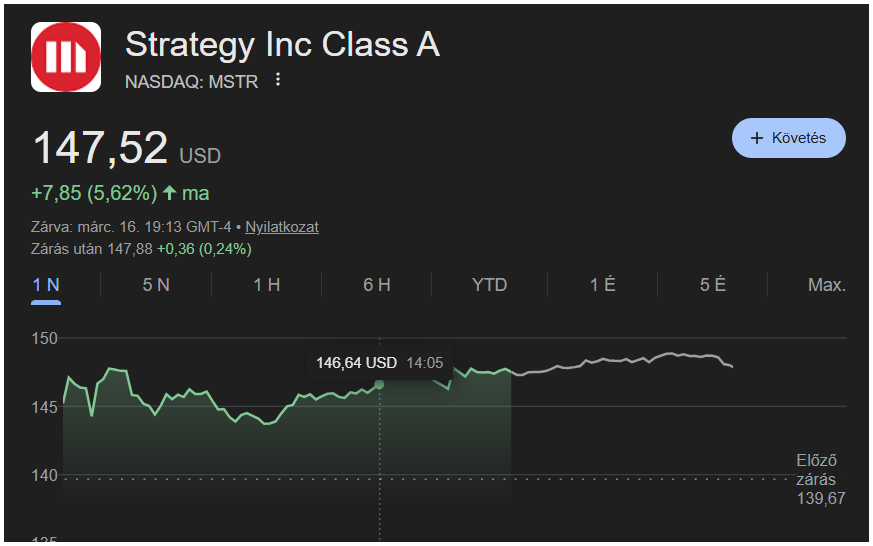Image resolution: width=873 pixels, height=546 pixels.
Task: Open the Nyilatkozat disclaimer link
Action: coord(282,227)
